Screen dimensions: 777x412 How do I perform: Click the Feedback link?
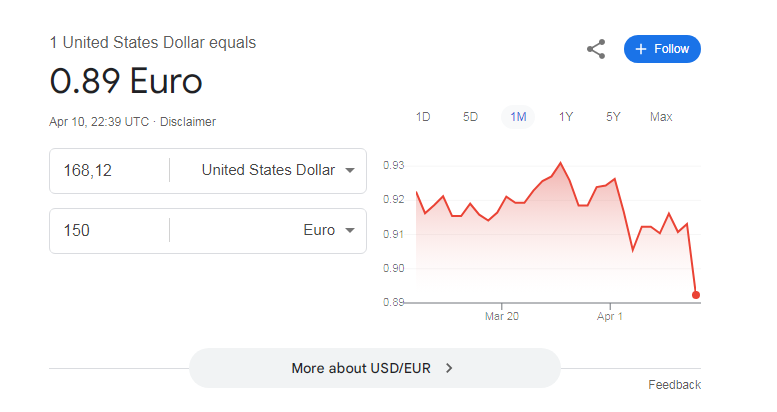(x=674, y=385)
